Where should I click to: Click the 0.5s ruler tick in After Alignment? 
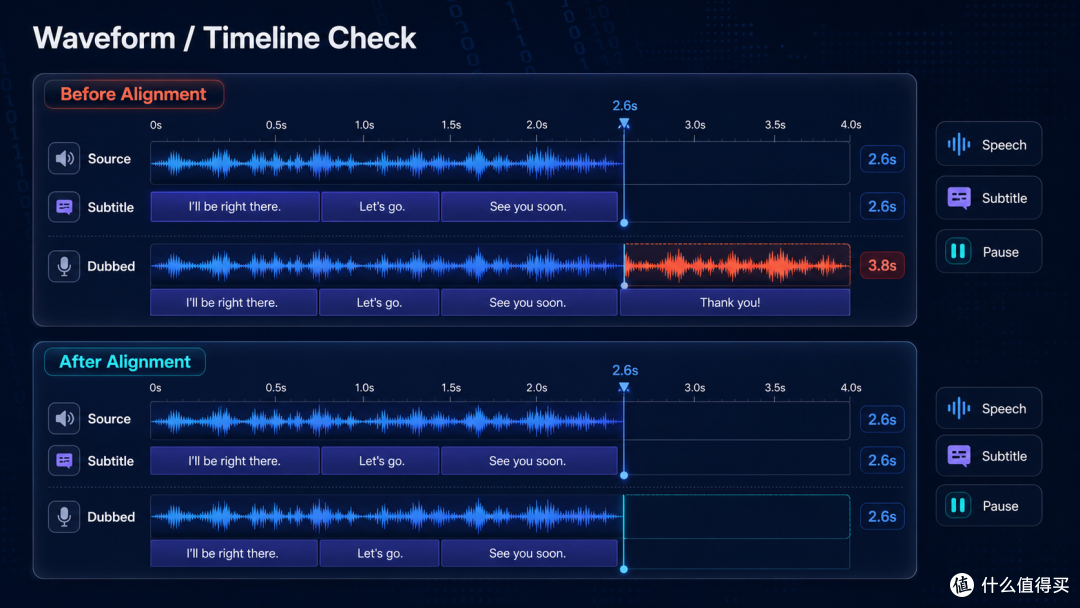[x=276, y=398]
